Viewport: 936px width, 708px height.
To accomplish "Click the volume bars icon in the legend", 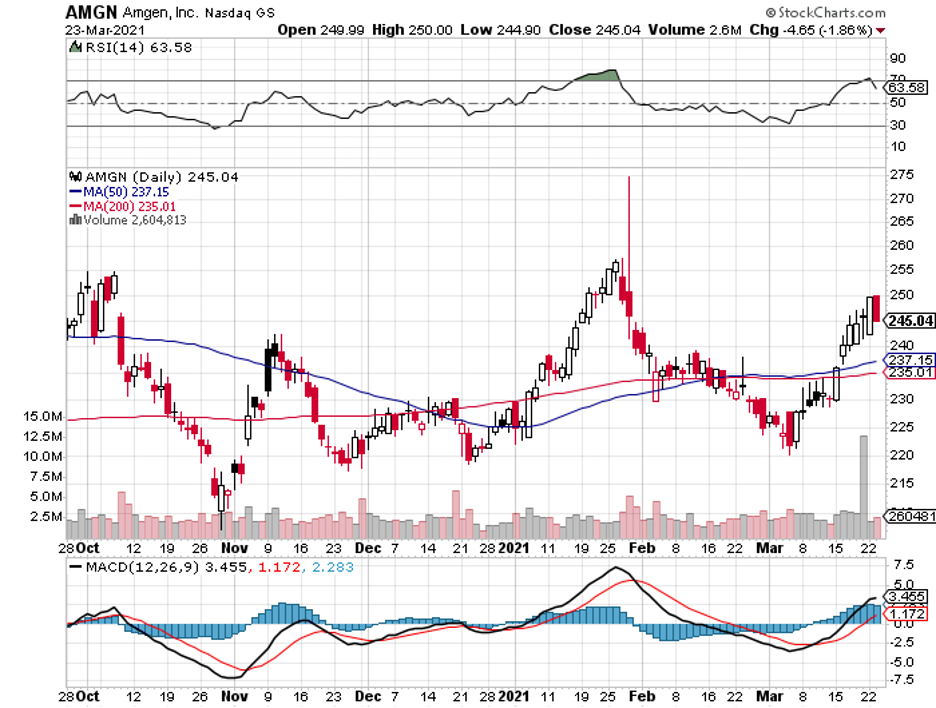I will (73, 220).
